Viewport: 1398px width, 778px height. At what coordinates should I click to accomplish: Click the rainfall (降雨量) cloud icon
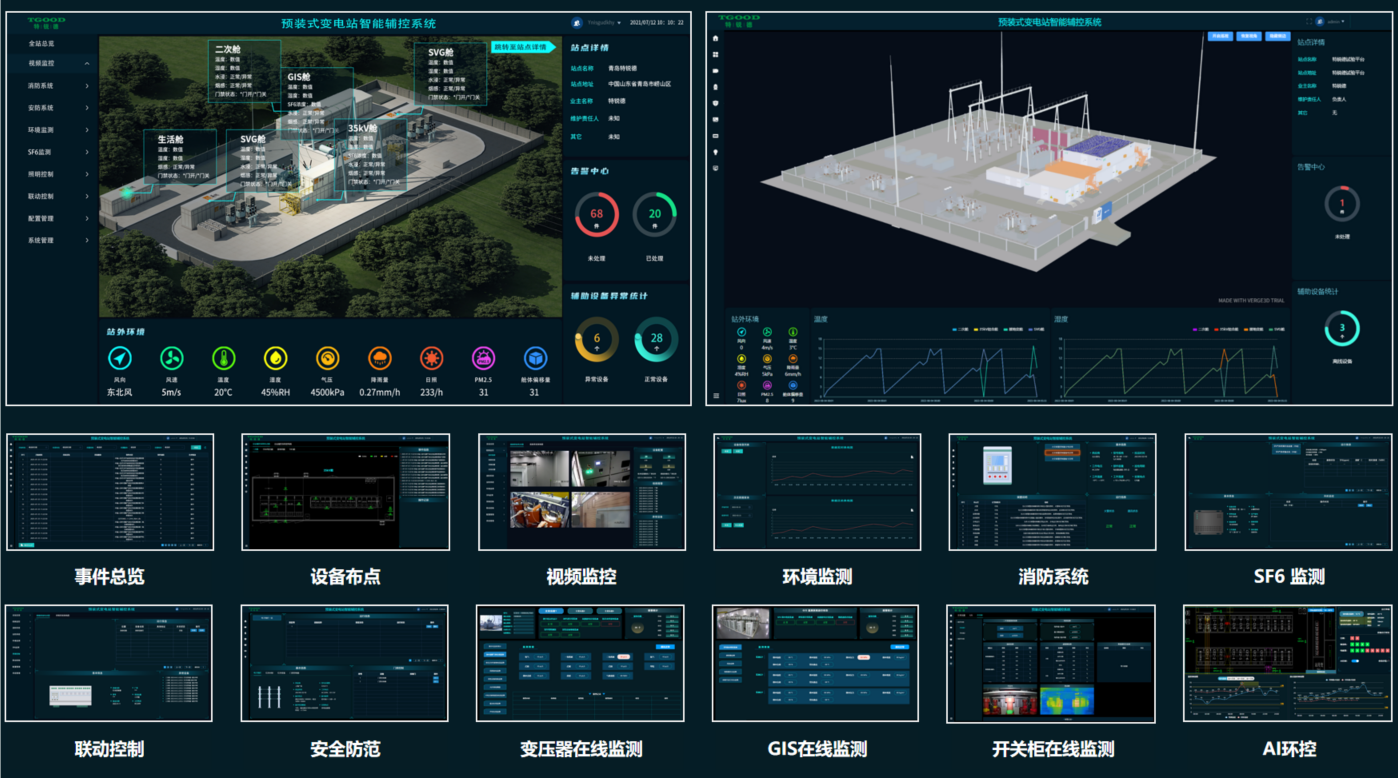[380, 358]
